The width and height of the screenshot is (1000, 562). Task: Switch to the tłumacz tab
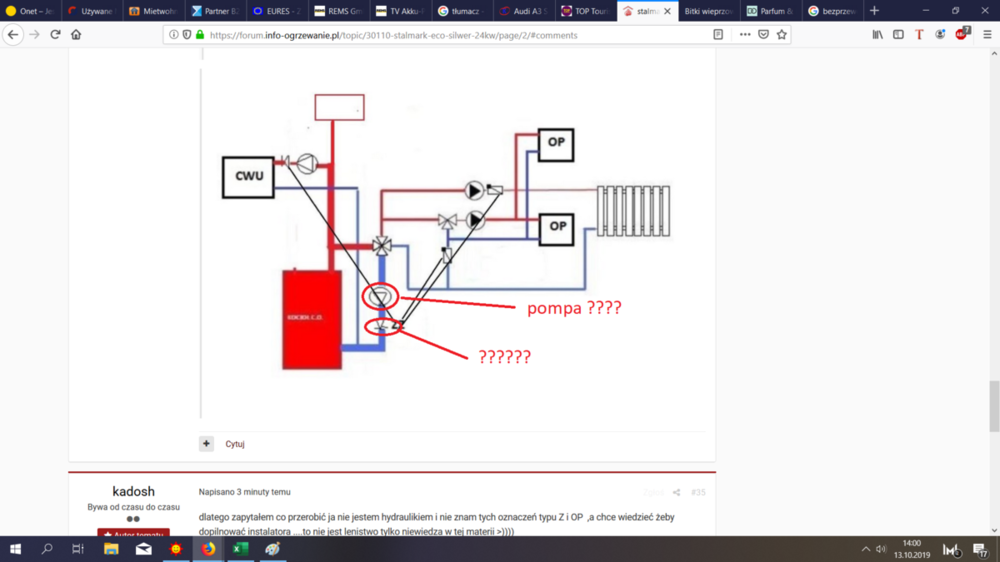(462, 11)
